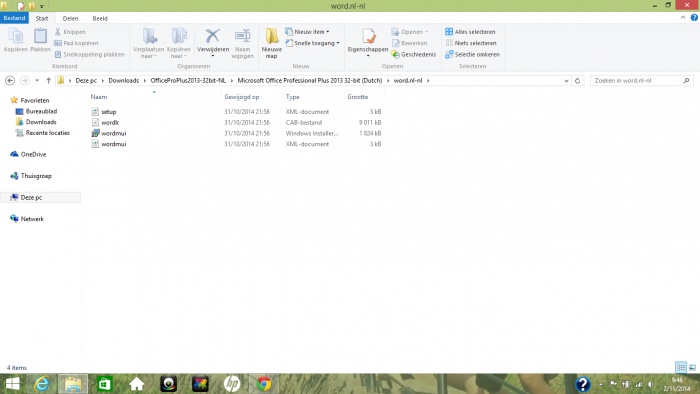Click the Plakken clipboard icon
The width and height of the screenshot is (700, 394).
coord(40,40)
